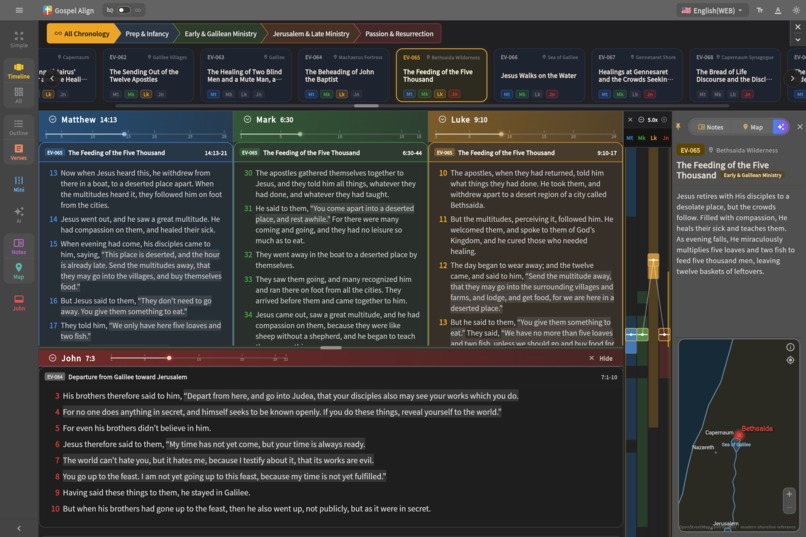Open Outline in the left sidebar

pyautogui.click(x=19, y=127)
